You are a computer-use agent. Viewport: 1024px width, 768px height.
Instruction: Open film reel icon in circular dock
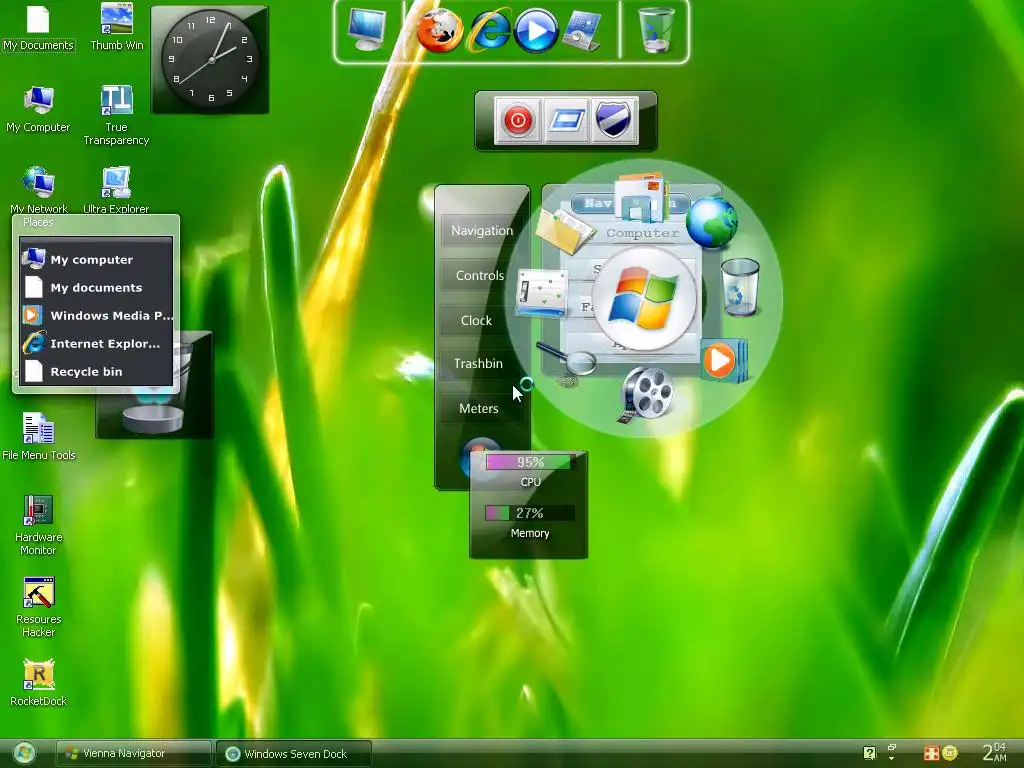646,394
